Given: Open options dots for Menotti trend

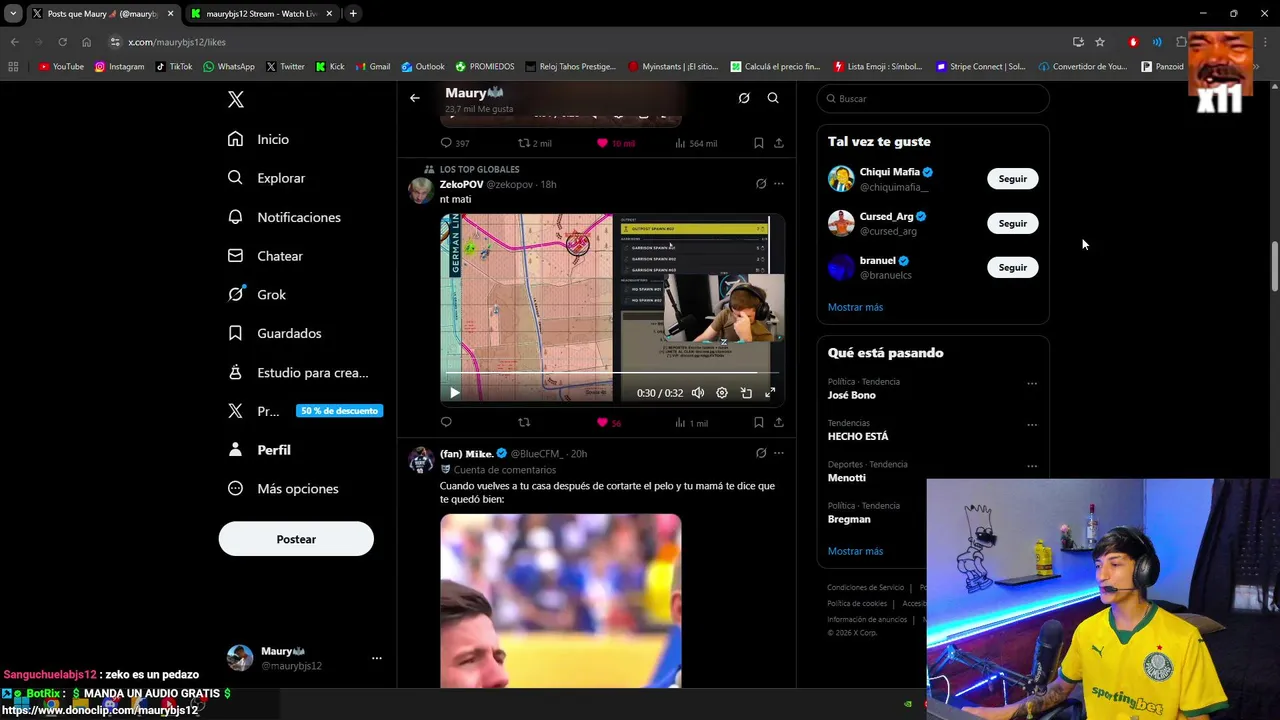Looking at the screenshot, I should tap(1032, 466).
